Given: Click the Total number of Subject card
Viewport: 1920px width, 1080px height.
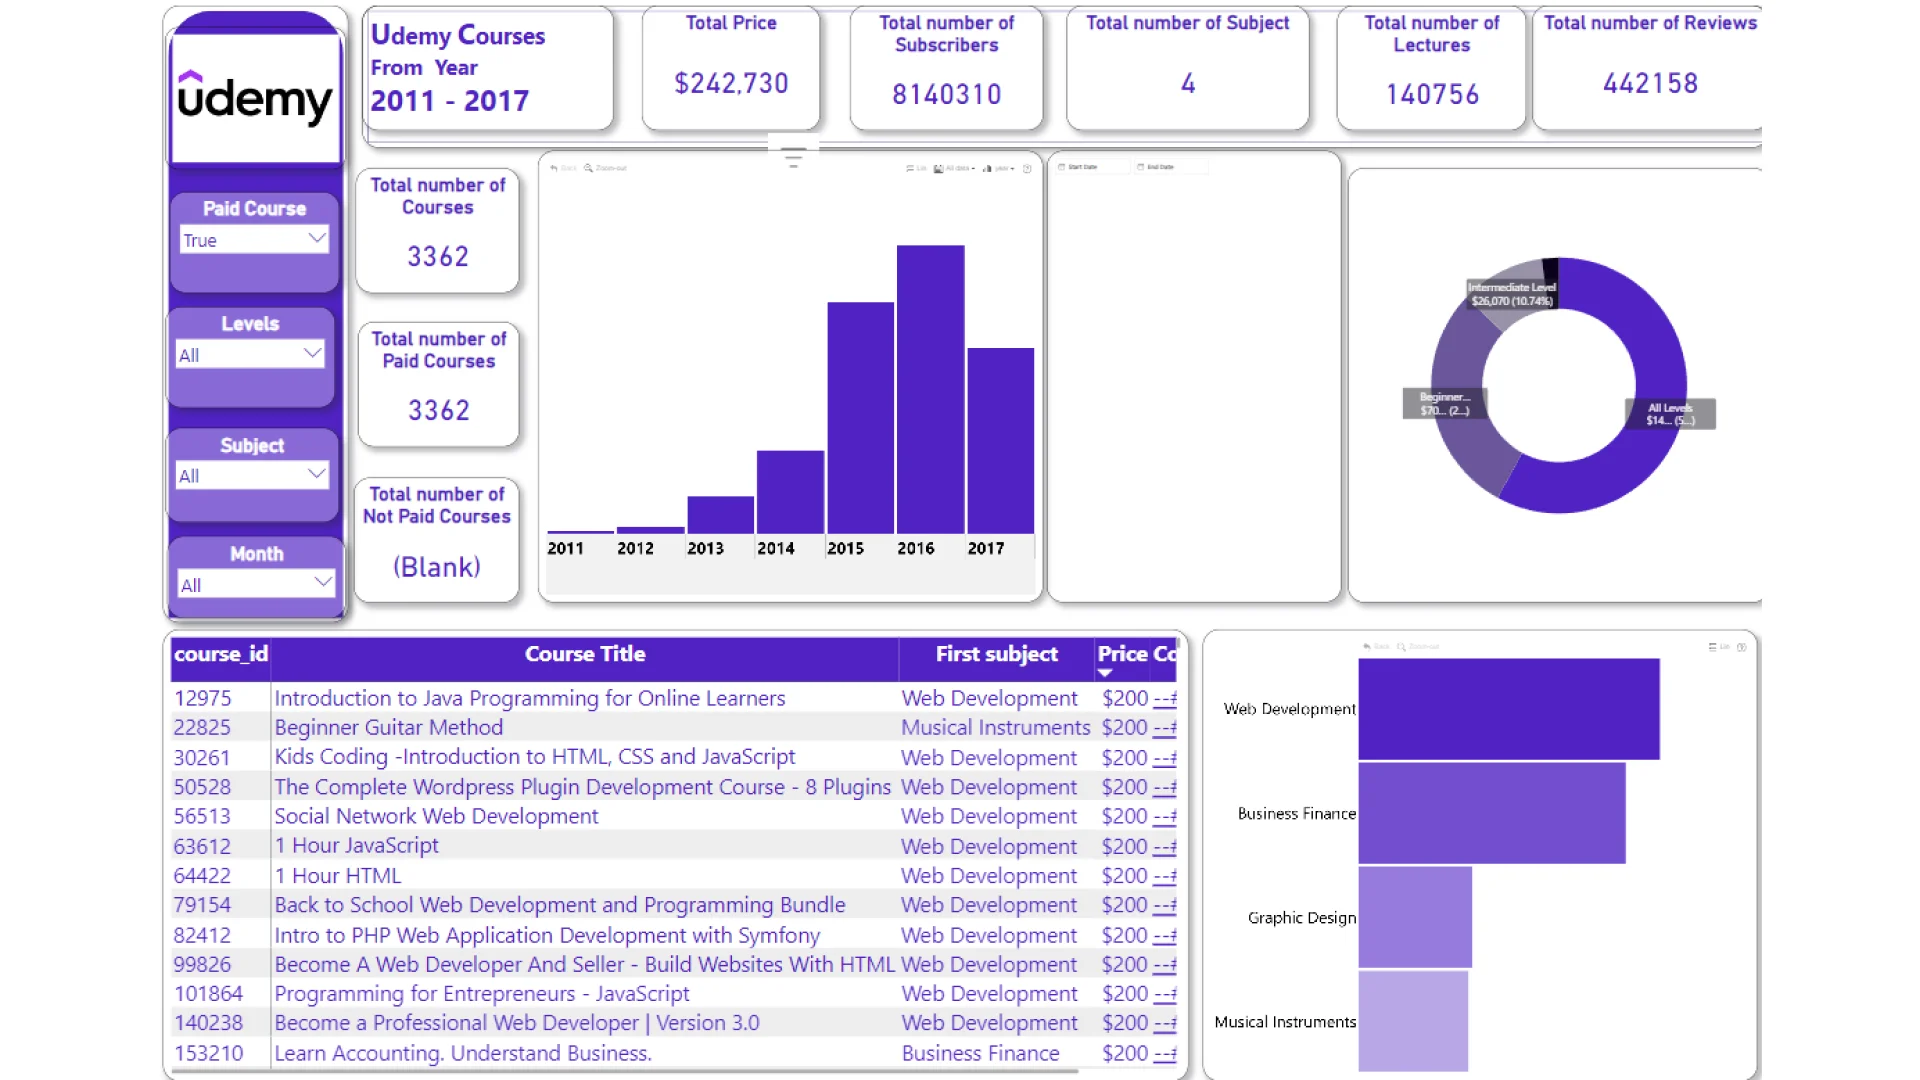Looking at the screenshot, I should point(1187,68).
